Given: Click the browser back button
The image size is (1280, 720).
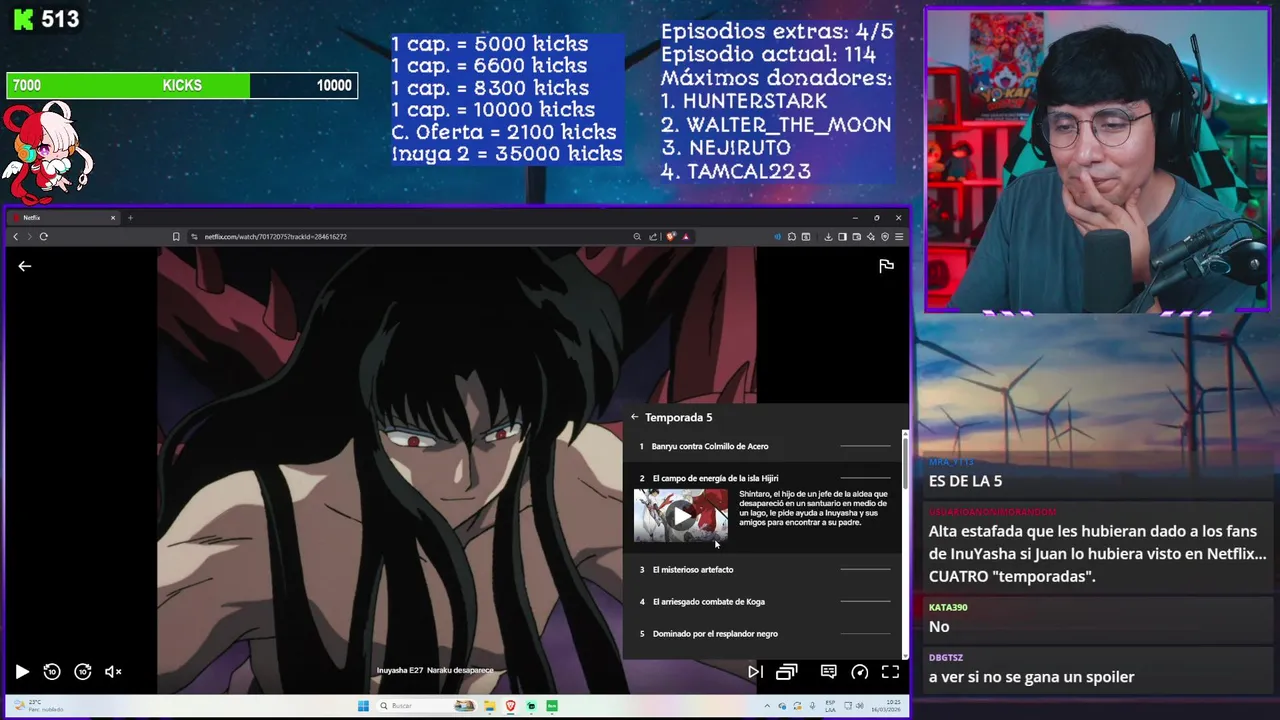Looking at the screenshot, I should (x=16, y=237).
